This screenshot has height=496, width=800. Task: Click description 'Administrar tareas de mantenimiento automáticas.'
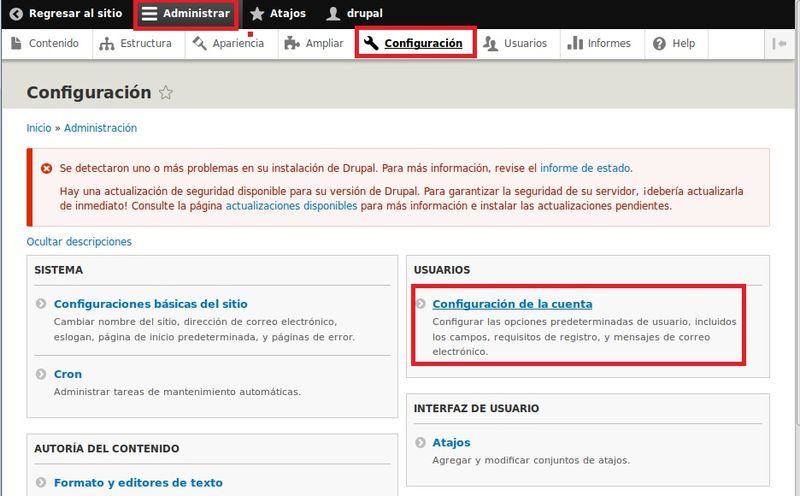177,392
